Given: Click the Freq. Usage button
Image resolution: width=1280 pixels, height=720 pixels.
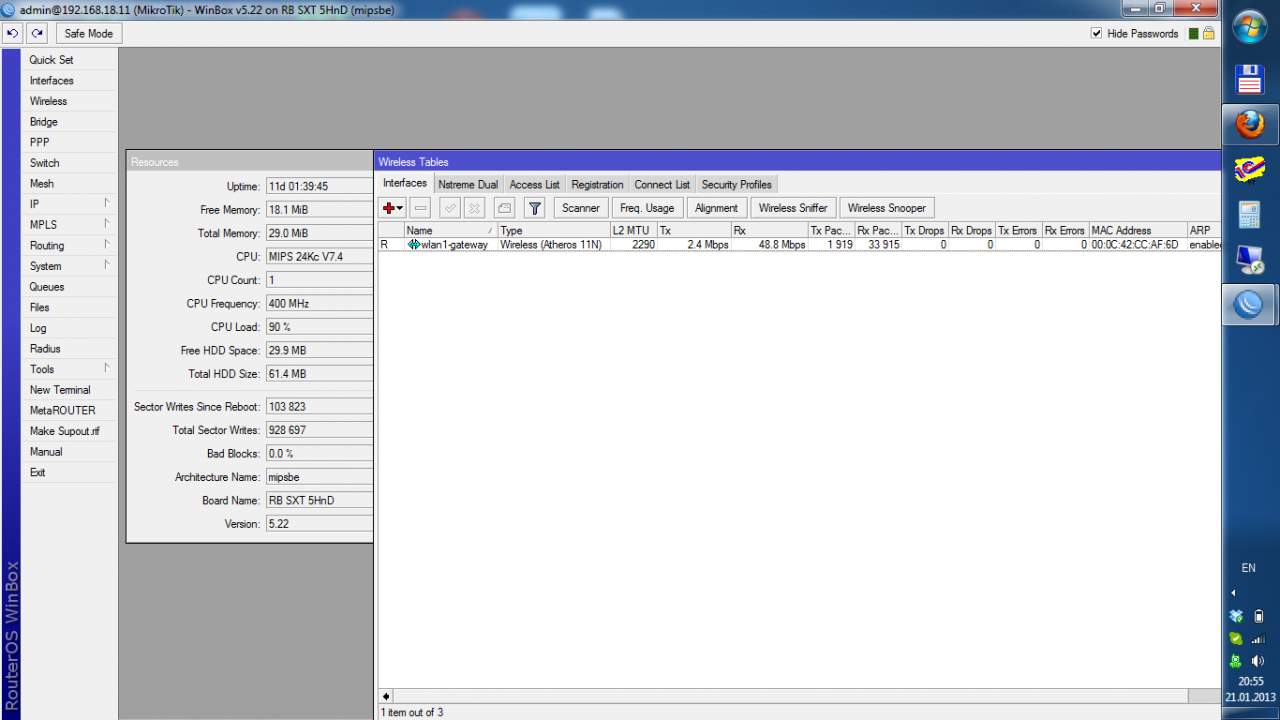Looking at the screenshot, I should [647, 208].
